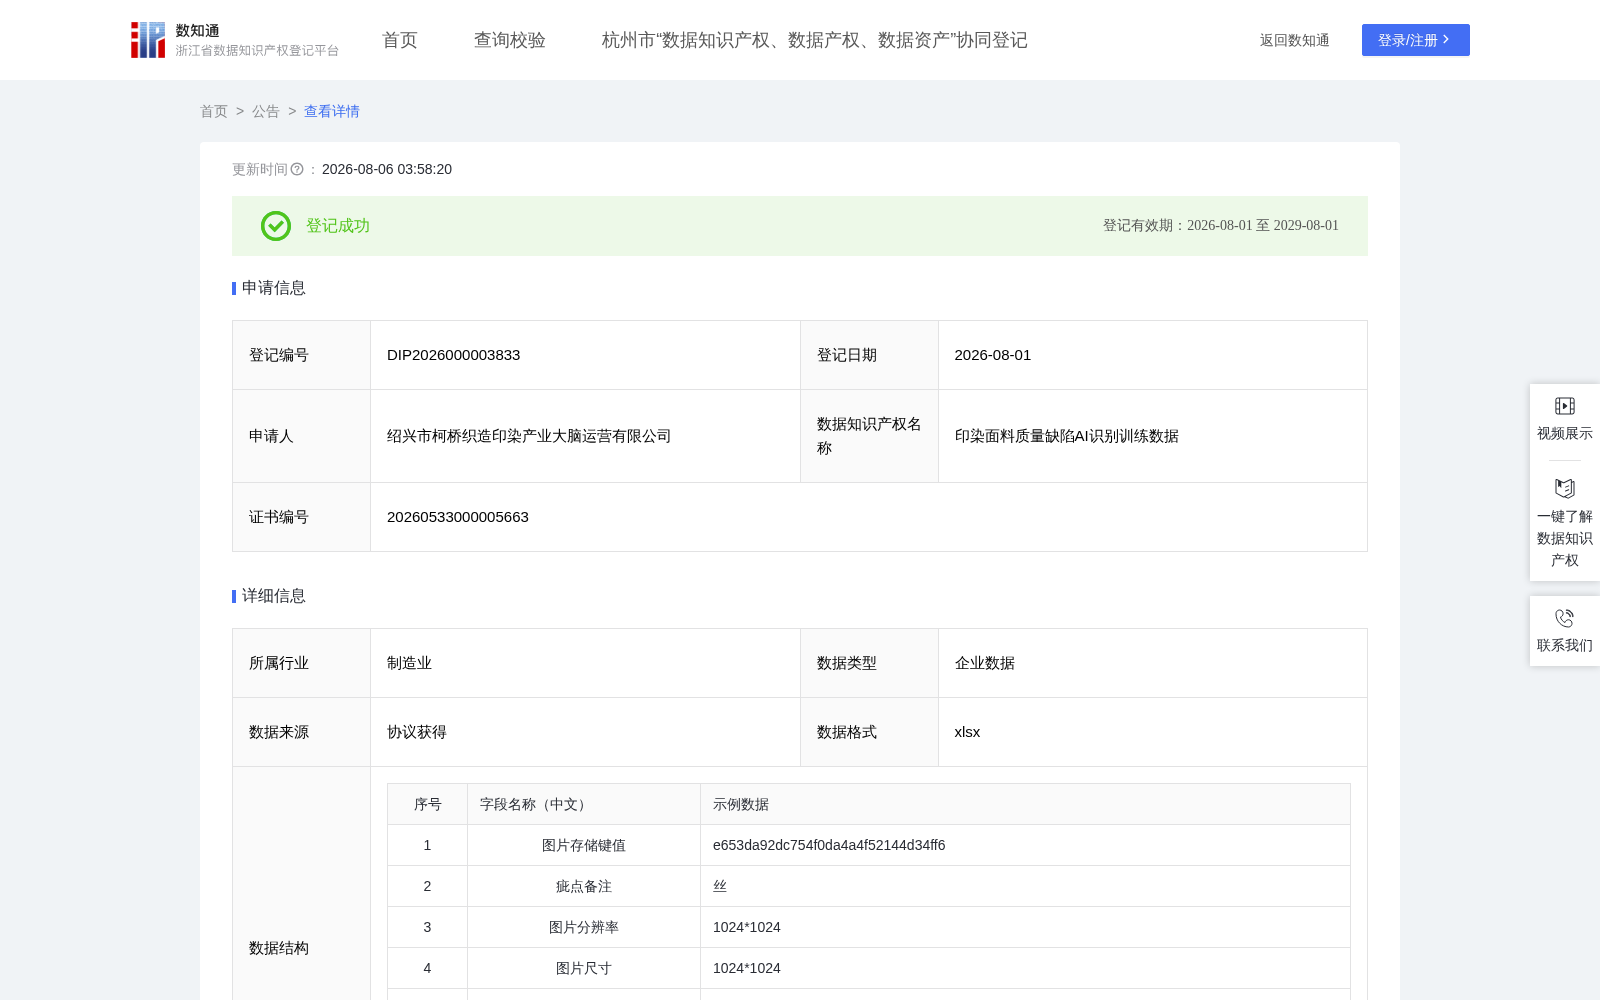Click the 返回数知通 link
1600x1000 pixels.
coord(1294,40)
